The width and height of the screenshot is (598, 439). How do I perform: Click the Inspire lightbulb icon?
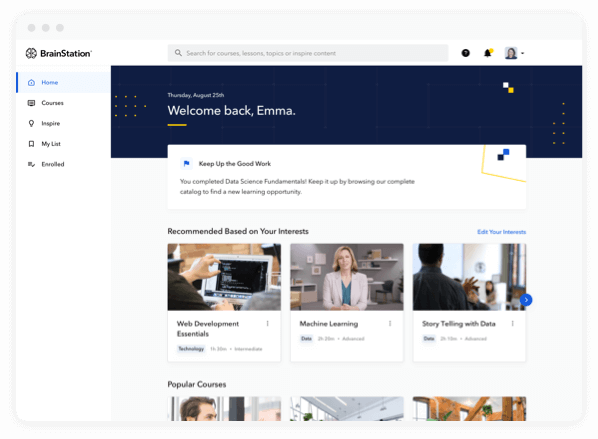[31, 123]
